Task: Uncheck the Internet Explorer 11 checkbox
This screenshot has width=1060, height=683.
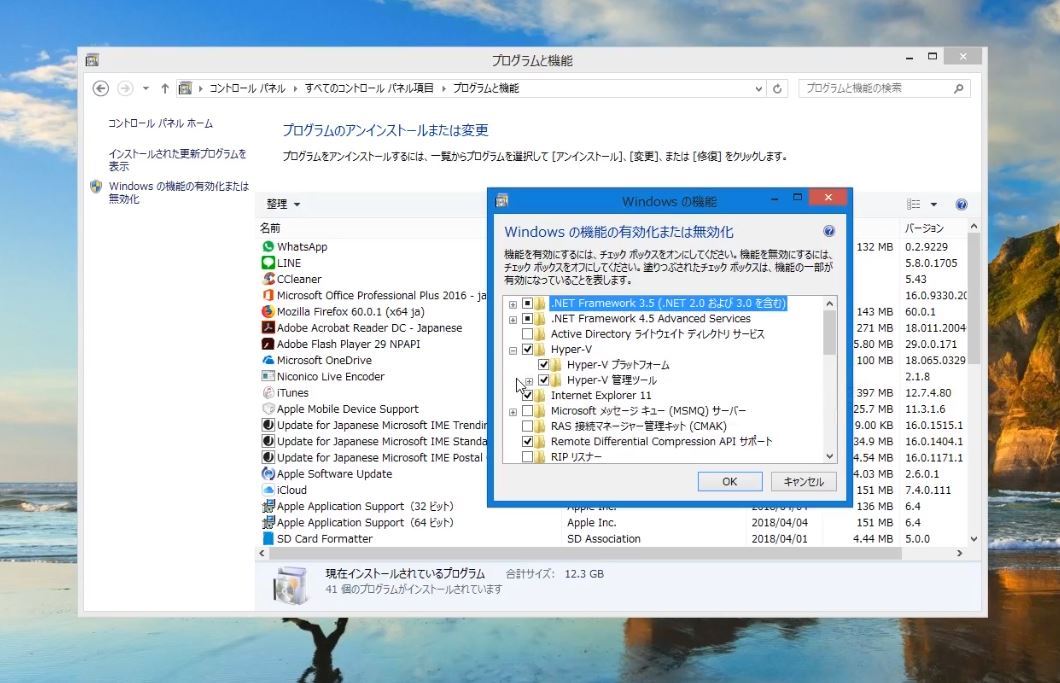Action: [x=527, y=396]
